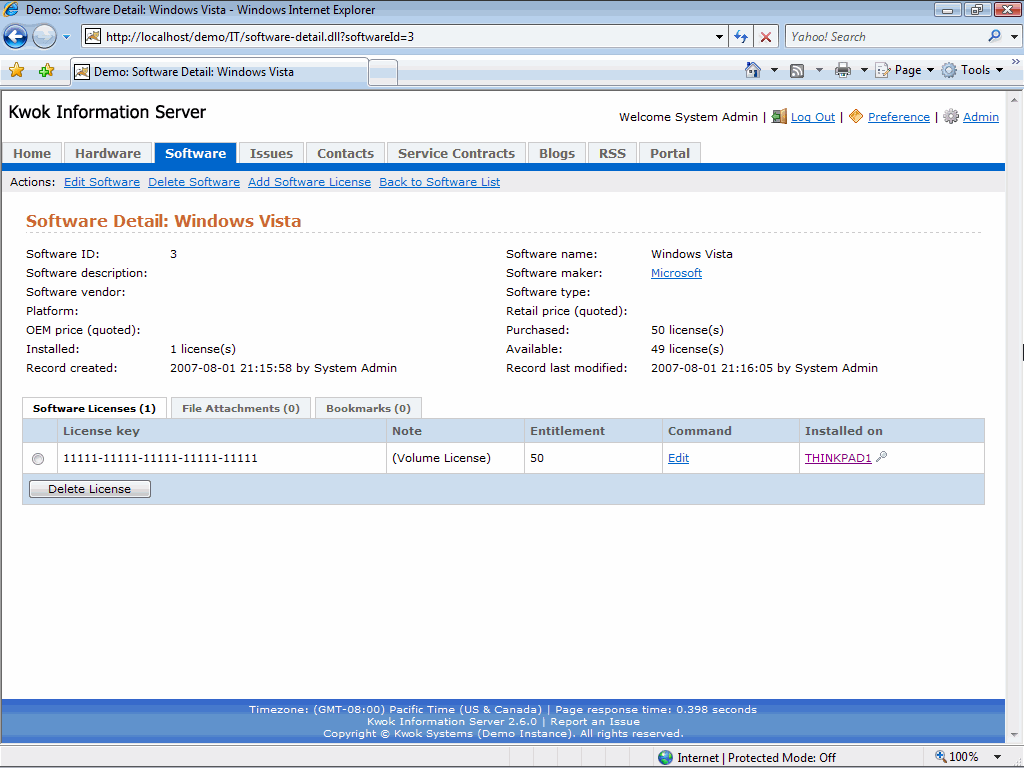View the Service Contracts tab

click(456, 153)
